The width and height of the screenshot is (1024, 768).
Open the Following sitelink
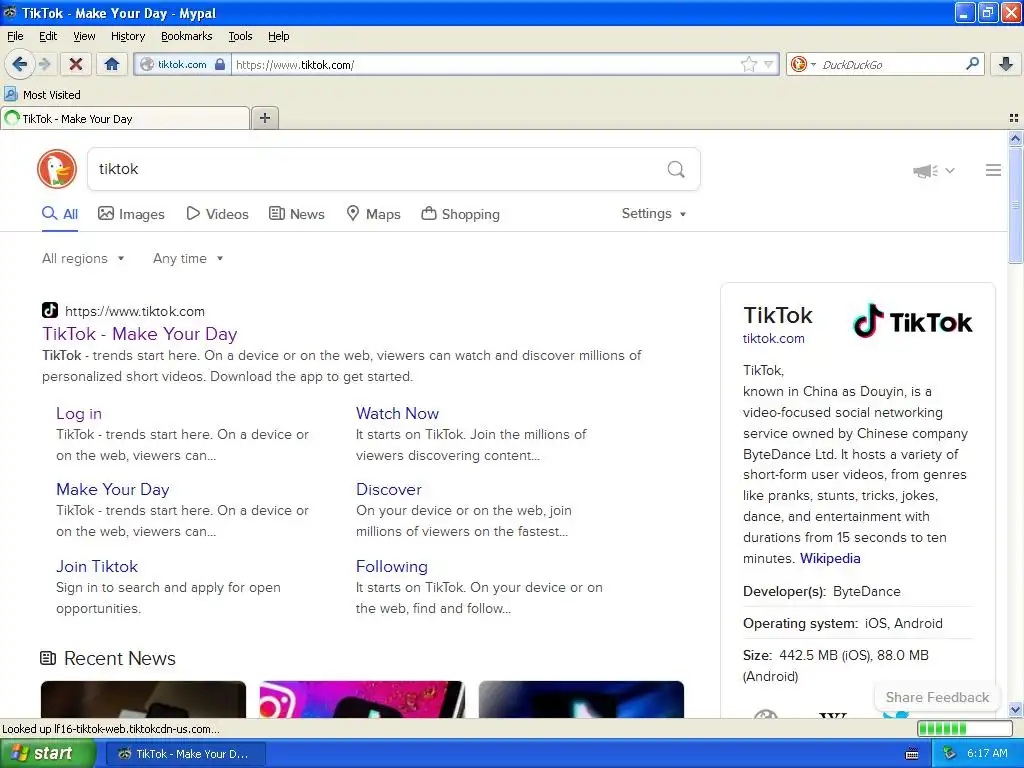pos(392,566)
